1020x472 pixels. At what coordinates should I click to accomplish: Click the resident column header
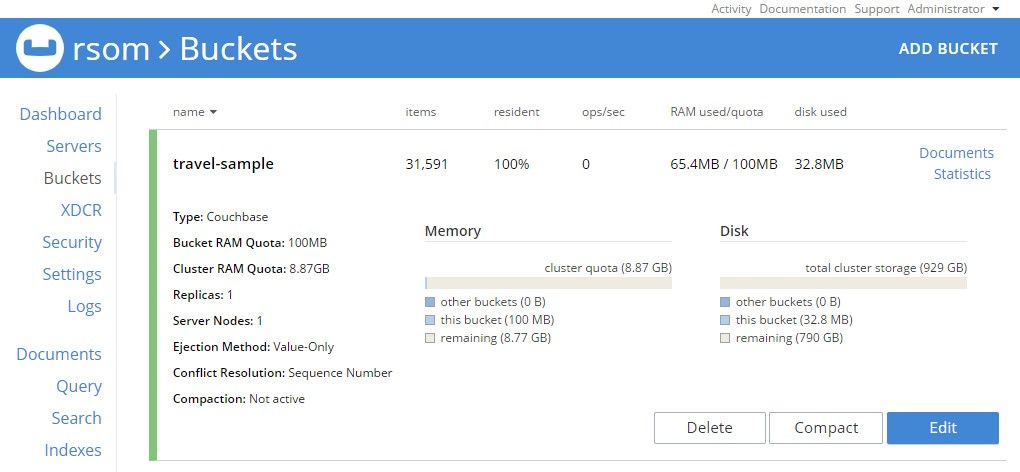click(517, 112)
